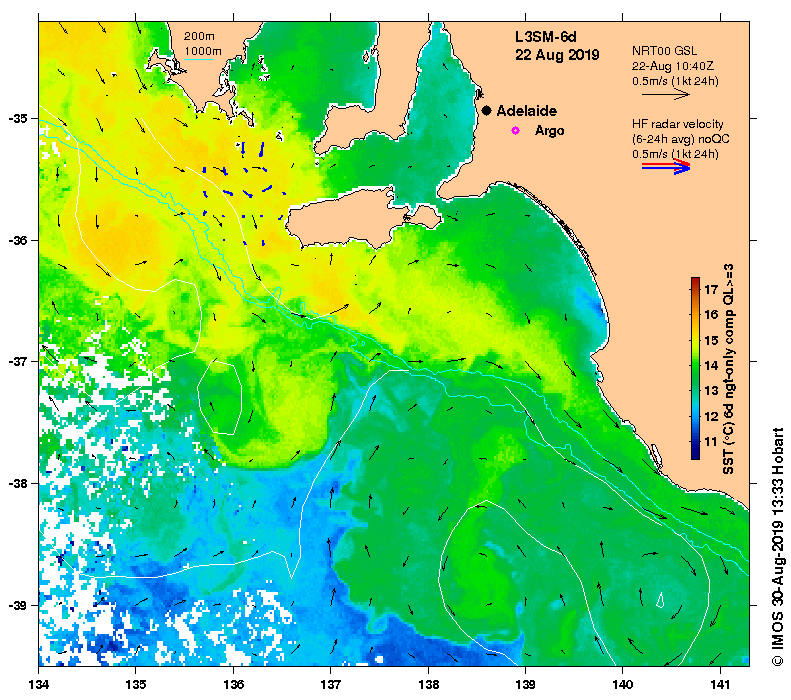Click the '137' longitude axis label
The height and width of the screenshot is (700, 791).
pyautogui.click(x=331, y=684)
